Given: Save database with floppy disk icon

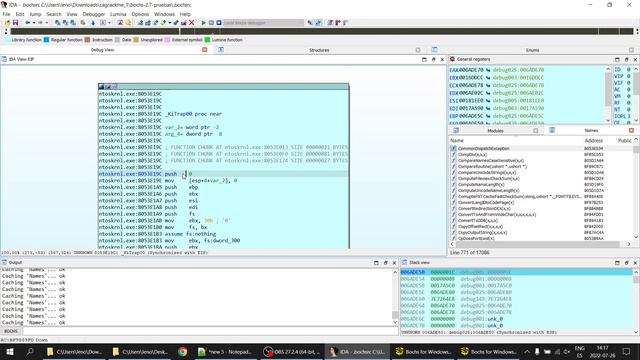Looking at the screenshot, I should (16, 23).
